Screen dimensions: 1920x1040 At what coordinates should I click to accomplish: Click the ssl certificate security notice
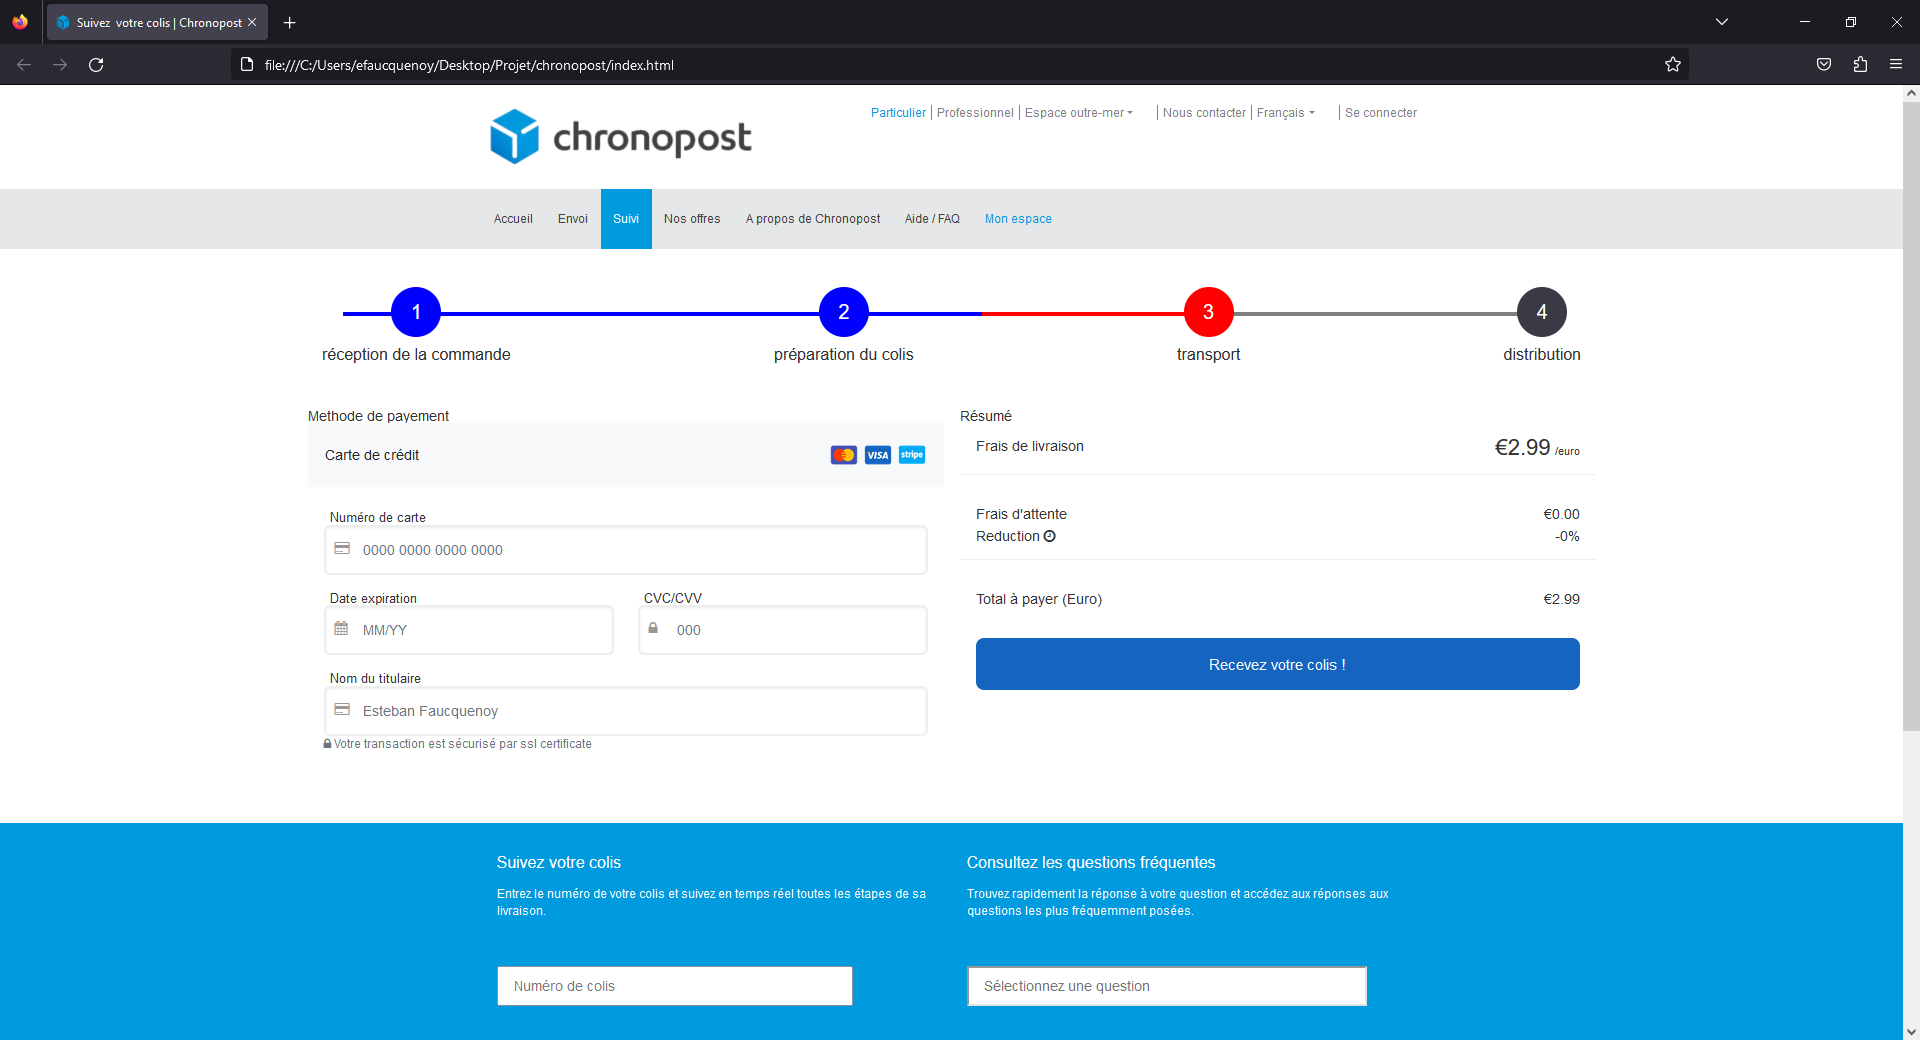pyautogui.click(x=458, y=744)
